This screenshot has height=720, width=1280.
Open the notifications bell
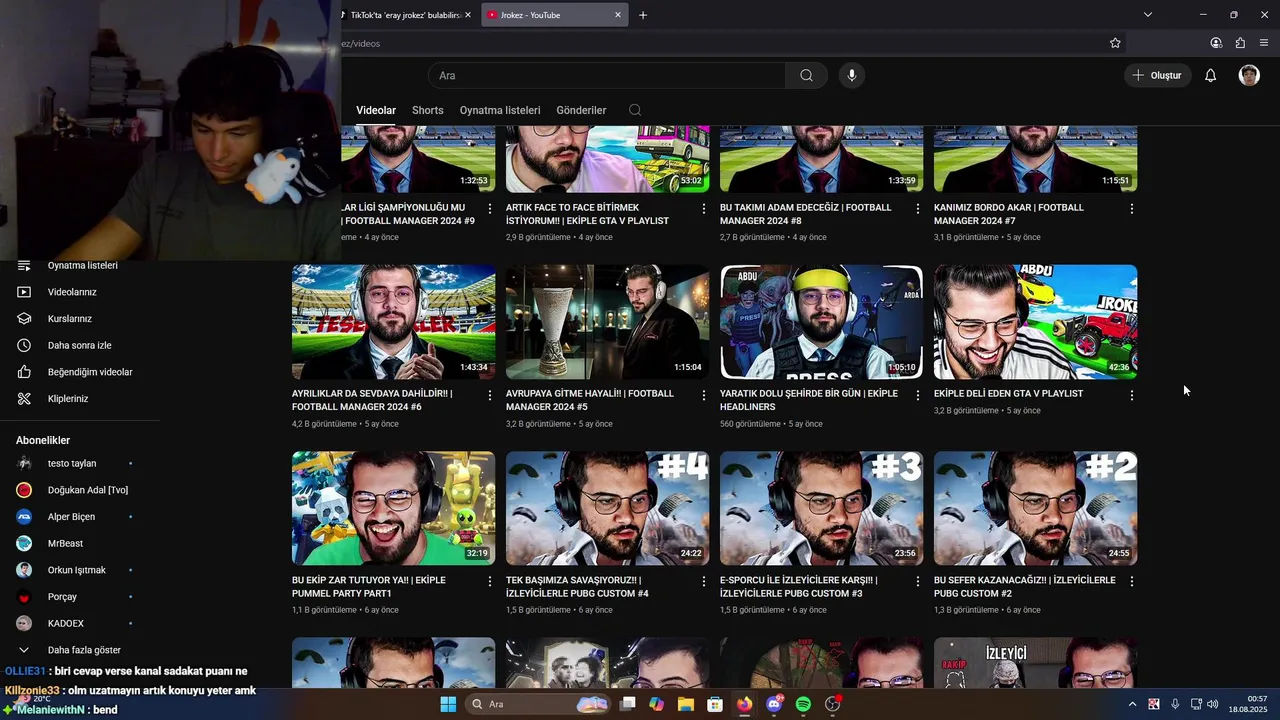coord(1210,75)
